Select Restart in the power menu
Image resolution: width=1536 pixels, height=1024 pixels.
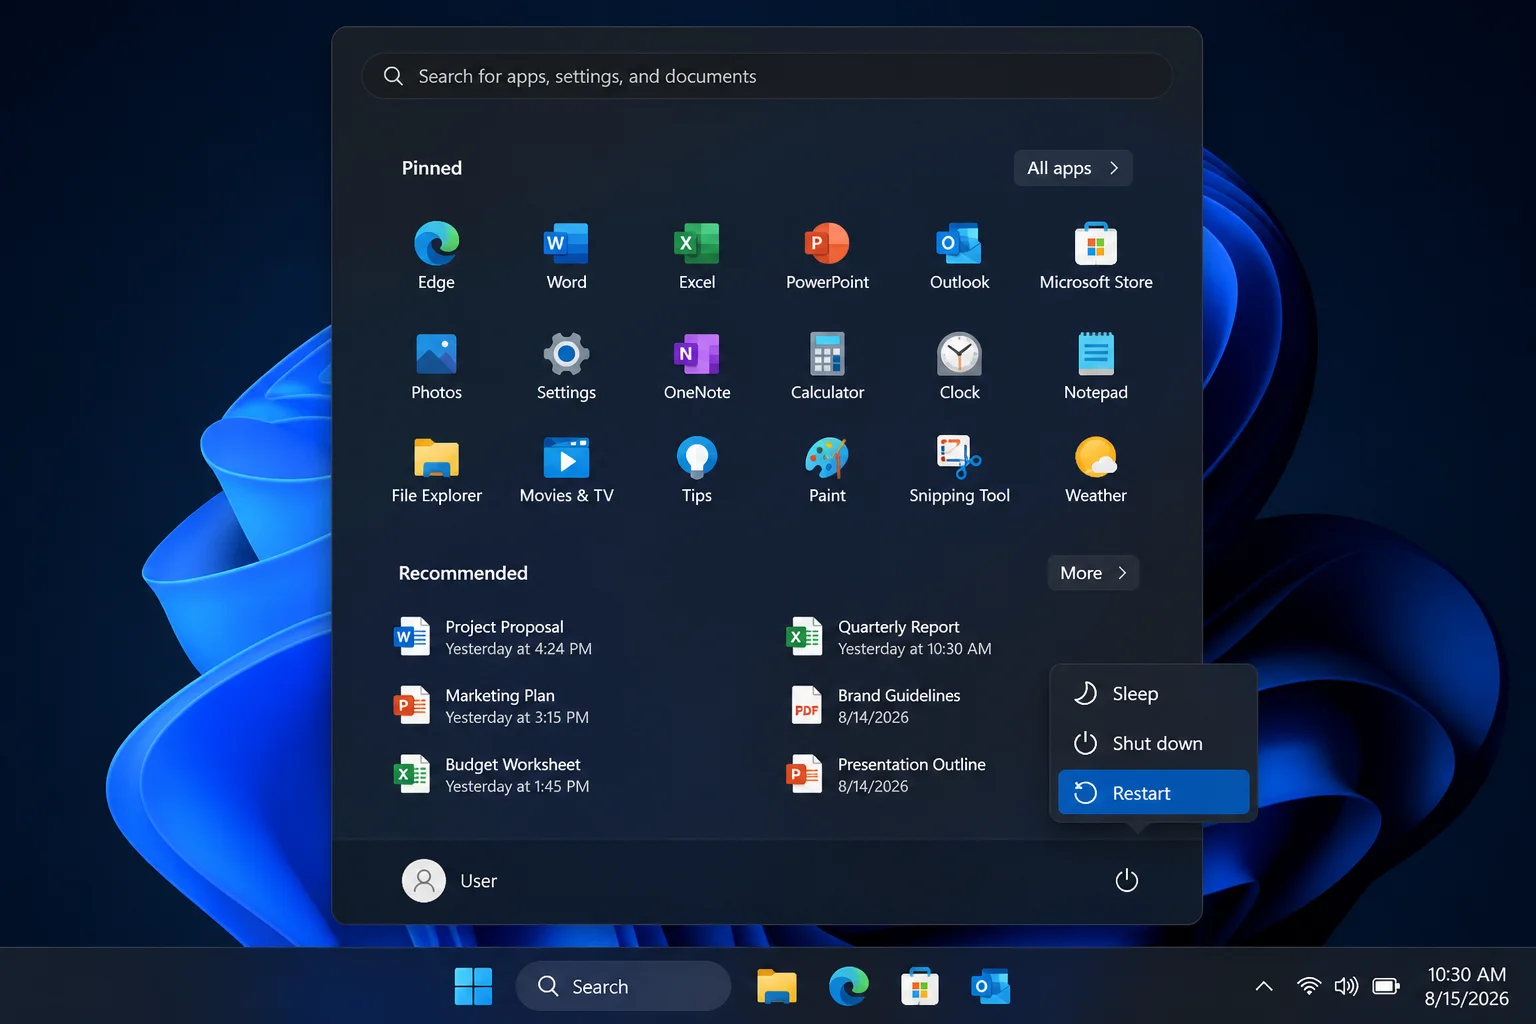pyautogui.click(x=1153, y=793)
